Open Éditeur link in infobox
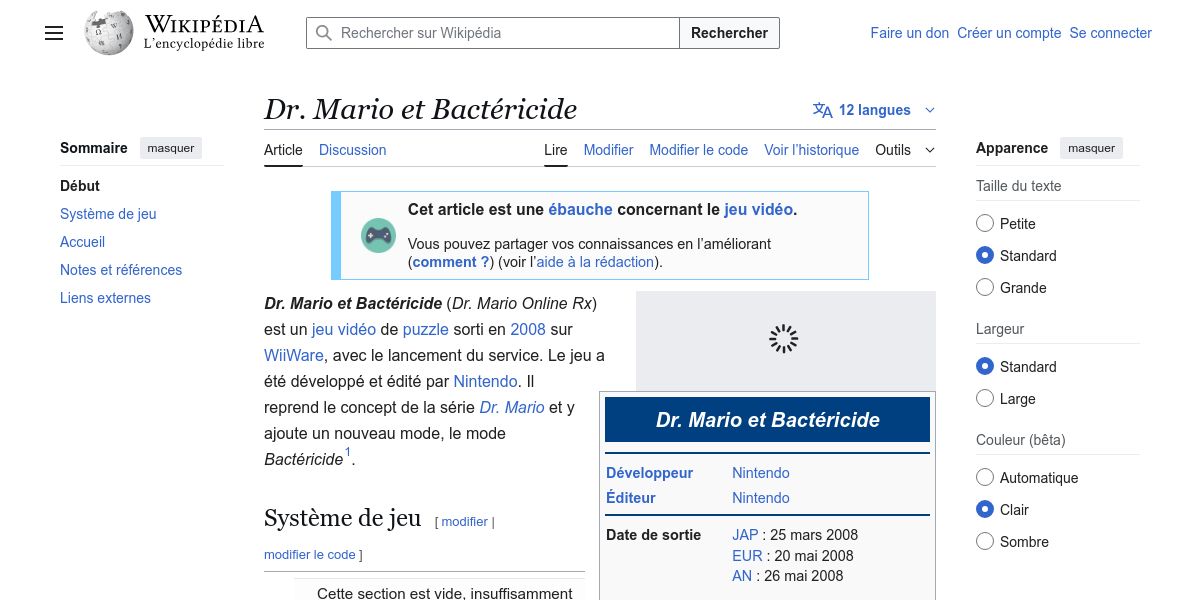This screenshot has width=1200, height=600. pyautogui.click(x=631, y=498)
